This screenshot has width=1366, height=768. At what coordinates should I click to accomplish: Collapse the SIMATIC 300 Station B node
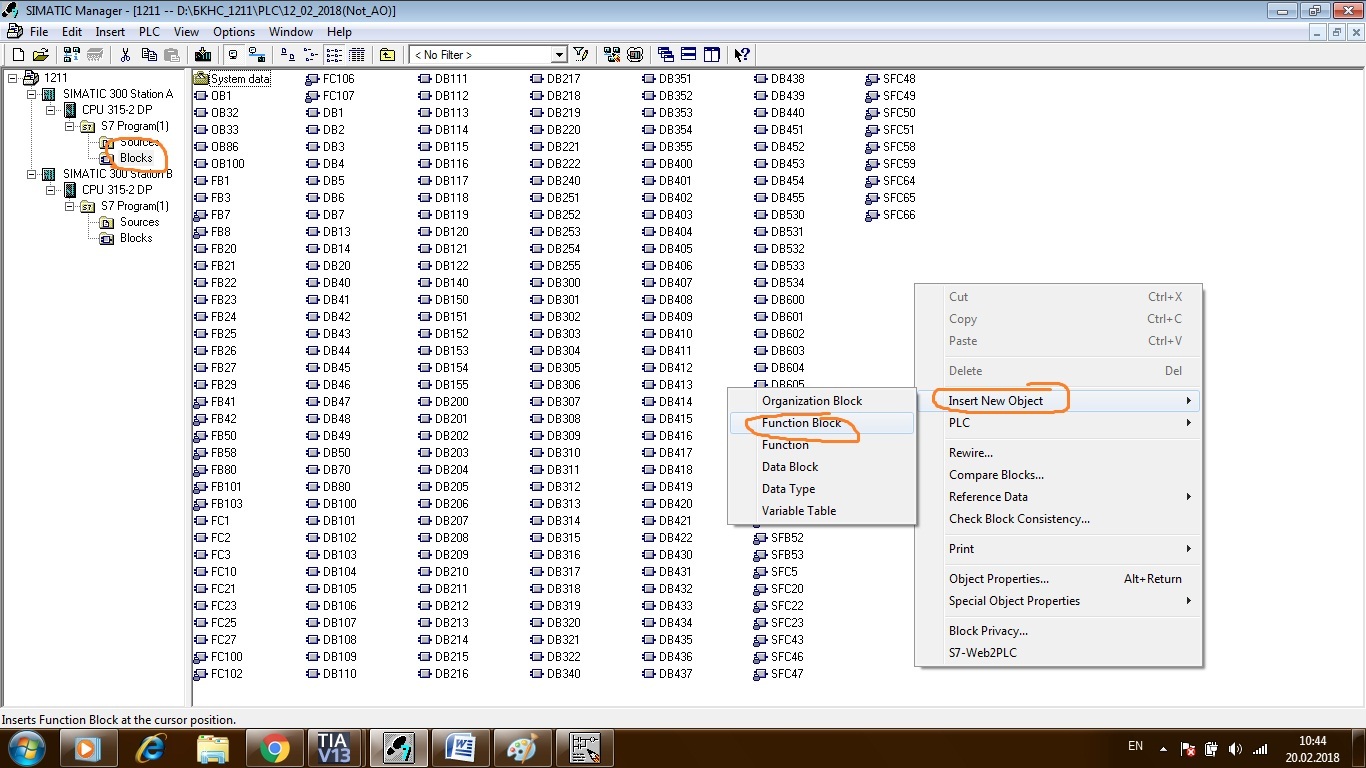32,174
